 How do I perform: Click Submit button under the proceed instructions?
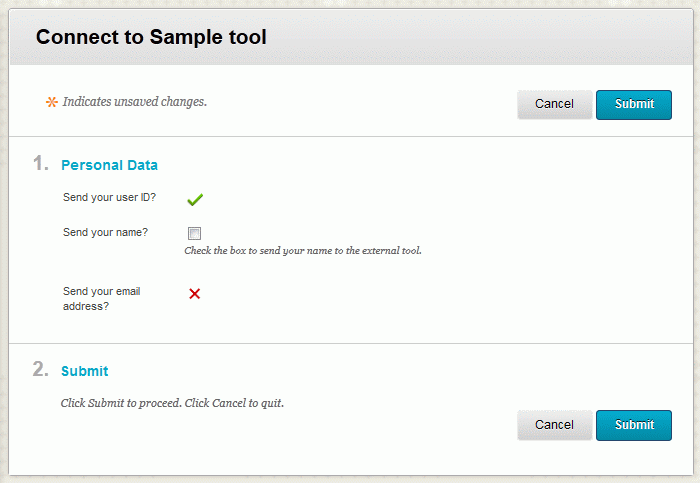[x=634, y=425]
